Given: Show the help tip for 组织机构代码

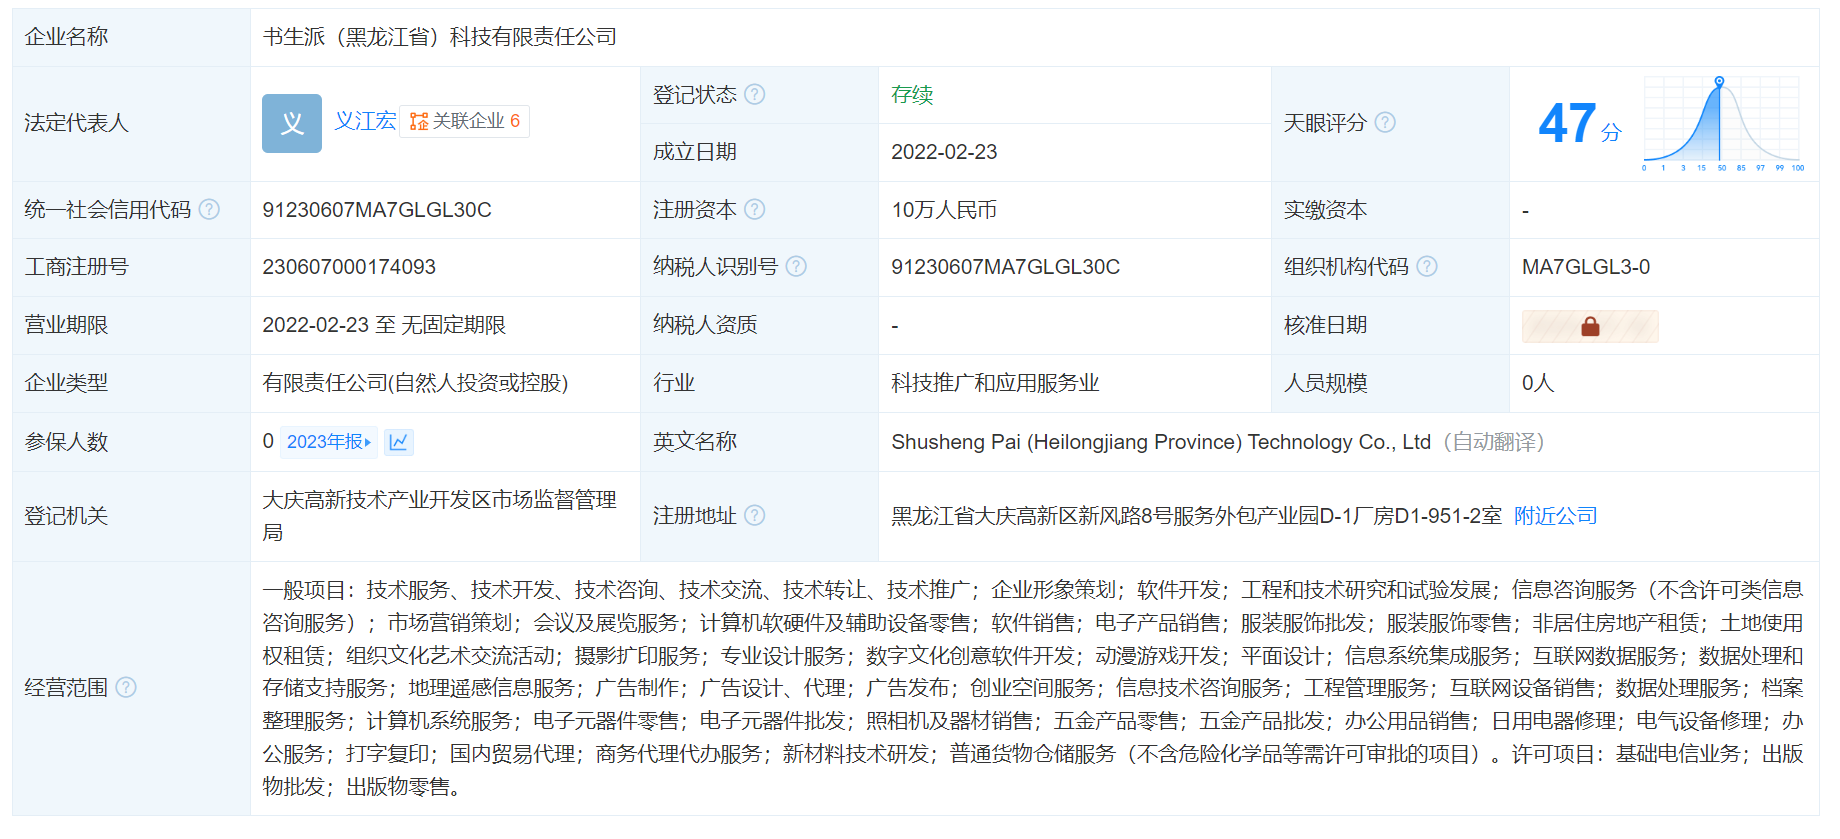Looking at the screenshot, I should click(1427, 266).
